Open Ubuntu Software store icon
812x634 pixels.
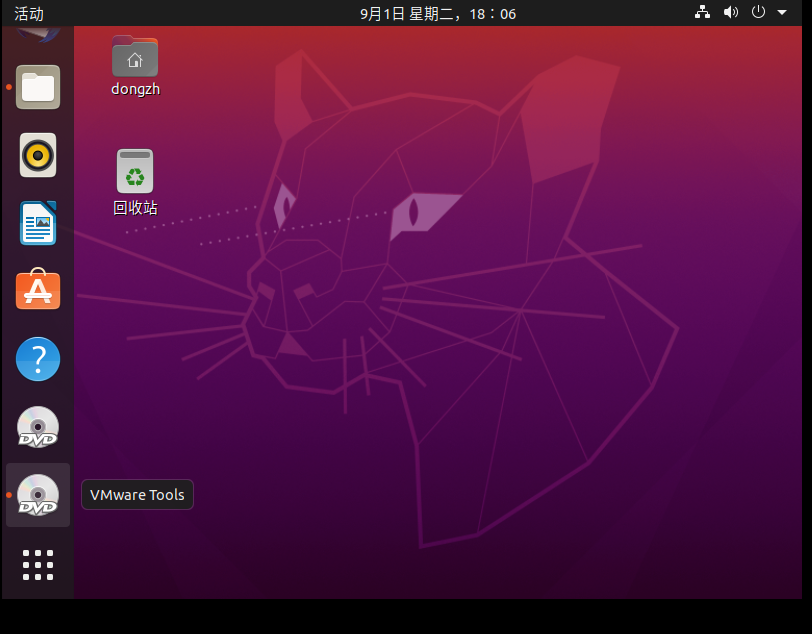point(38,289)
